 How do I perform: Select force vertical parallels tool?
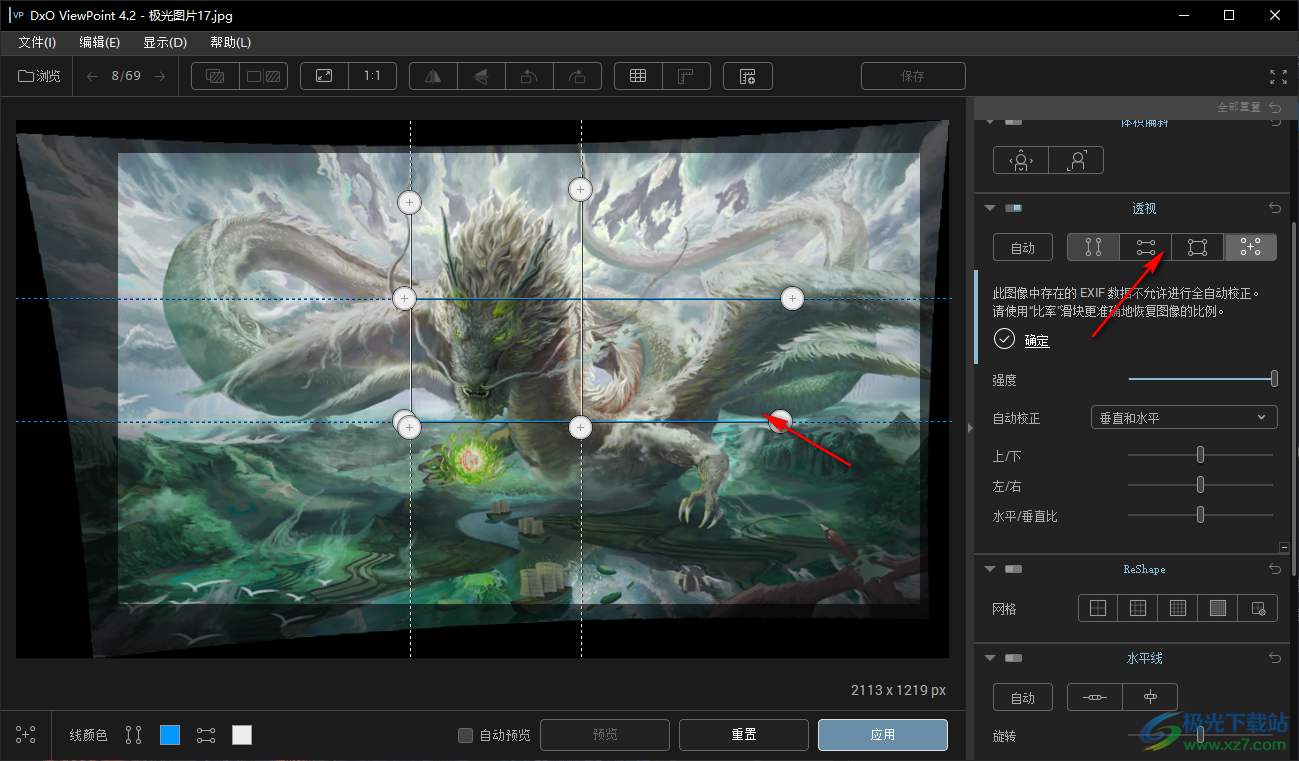click(x=1093, y=247)
